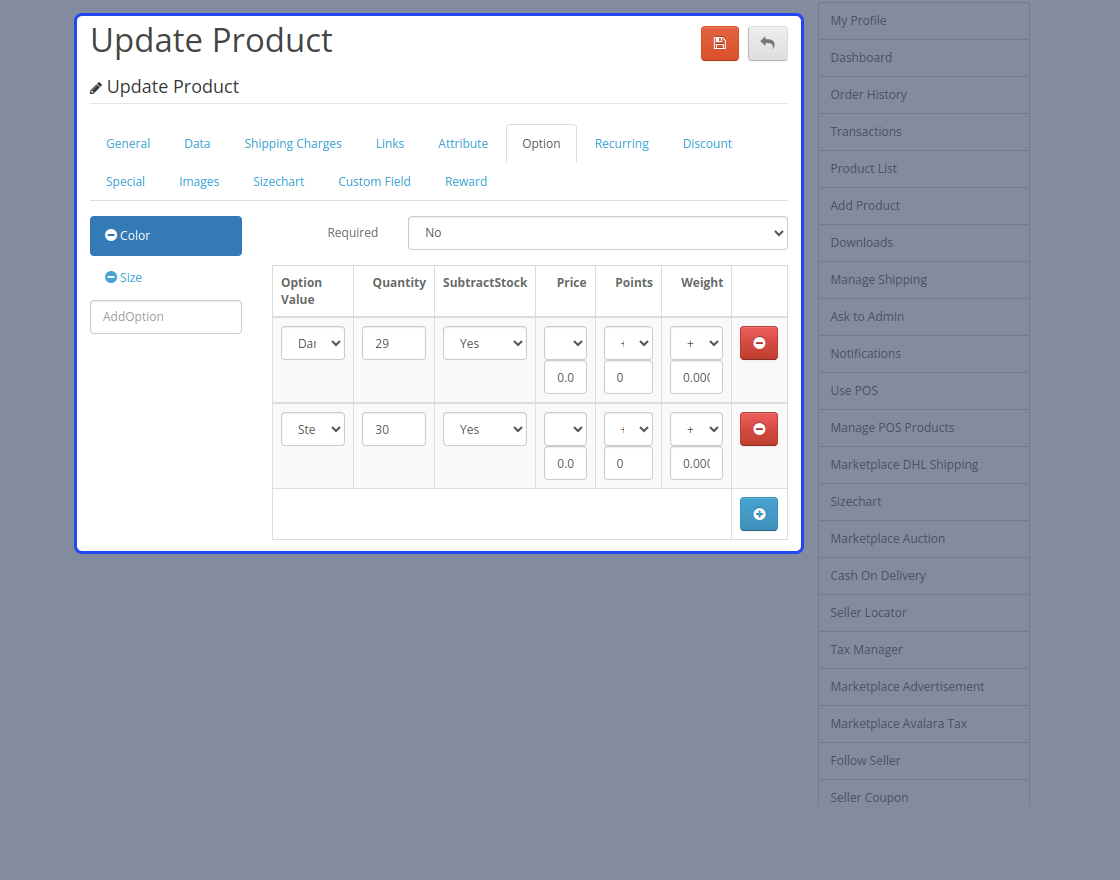Viewport: 1120px width, 880px height.
Task: Open option value dropdown showing Dar
Action: pyautogui.click(x=313, y=343)
